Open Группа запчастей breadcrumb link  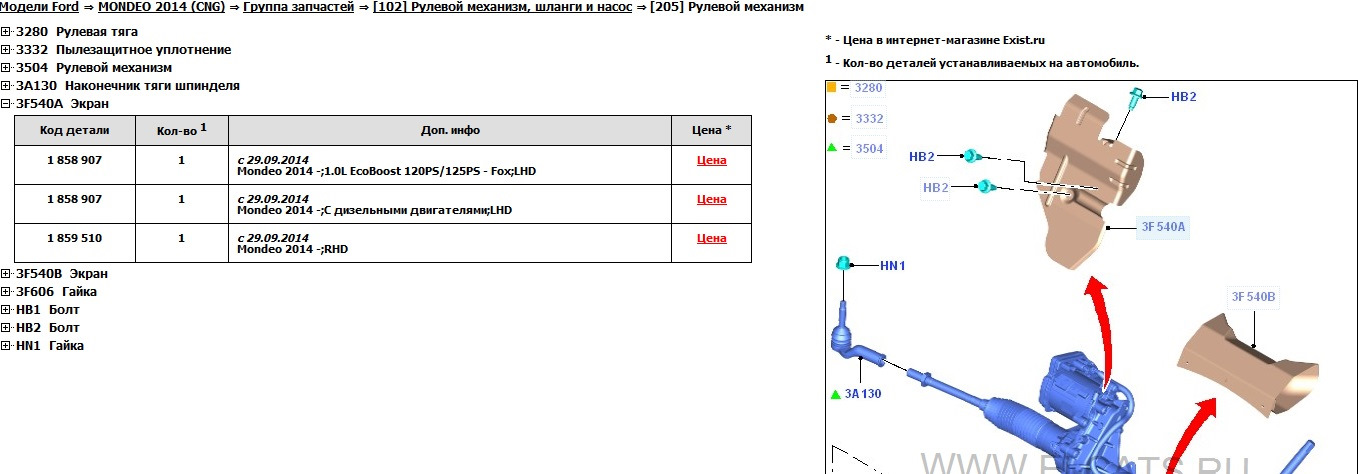pyautogui.click(x=298, y=7)
